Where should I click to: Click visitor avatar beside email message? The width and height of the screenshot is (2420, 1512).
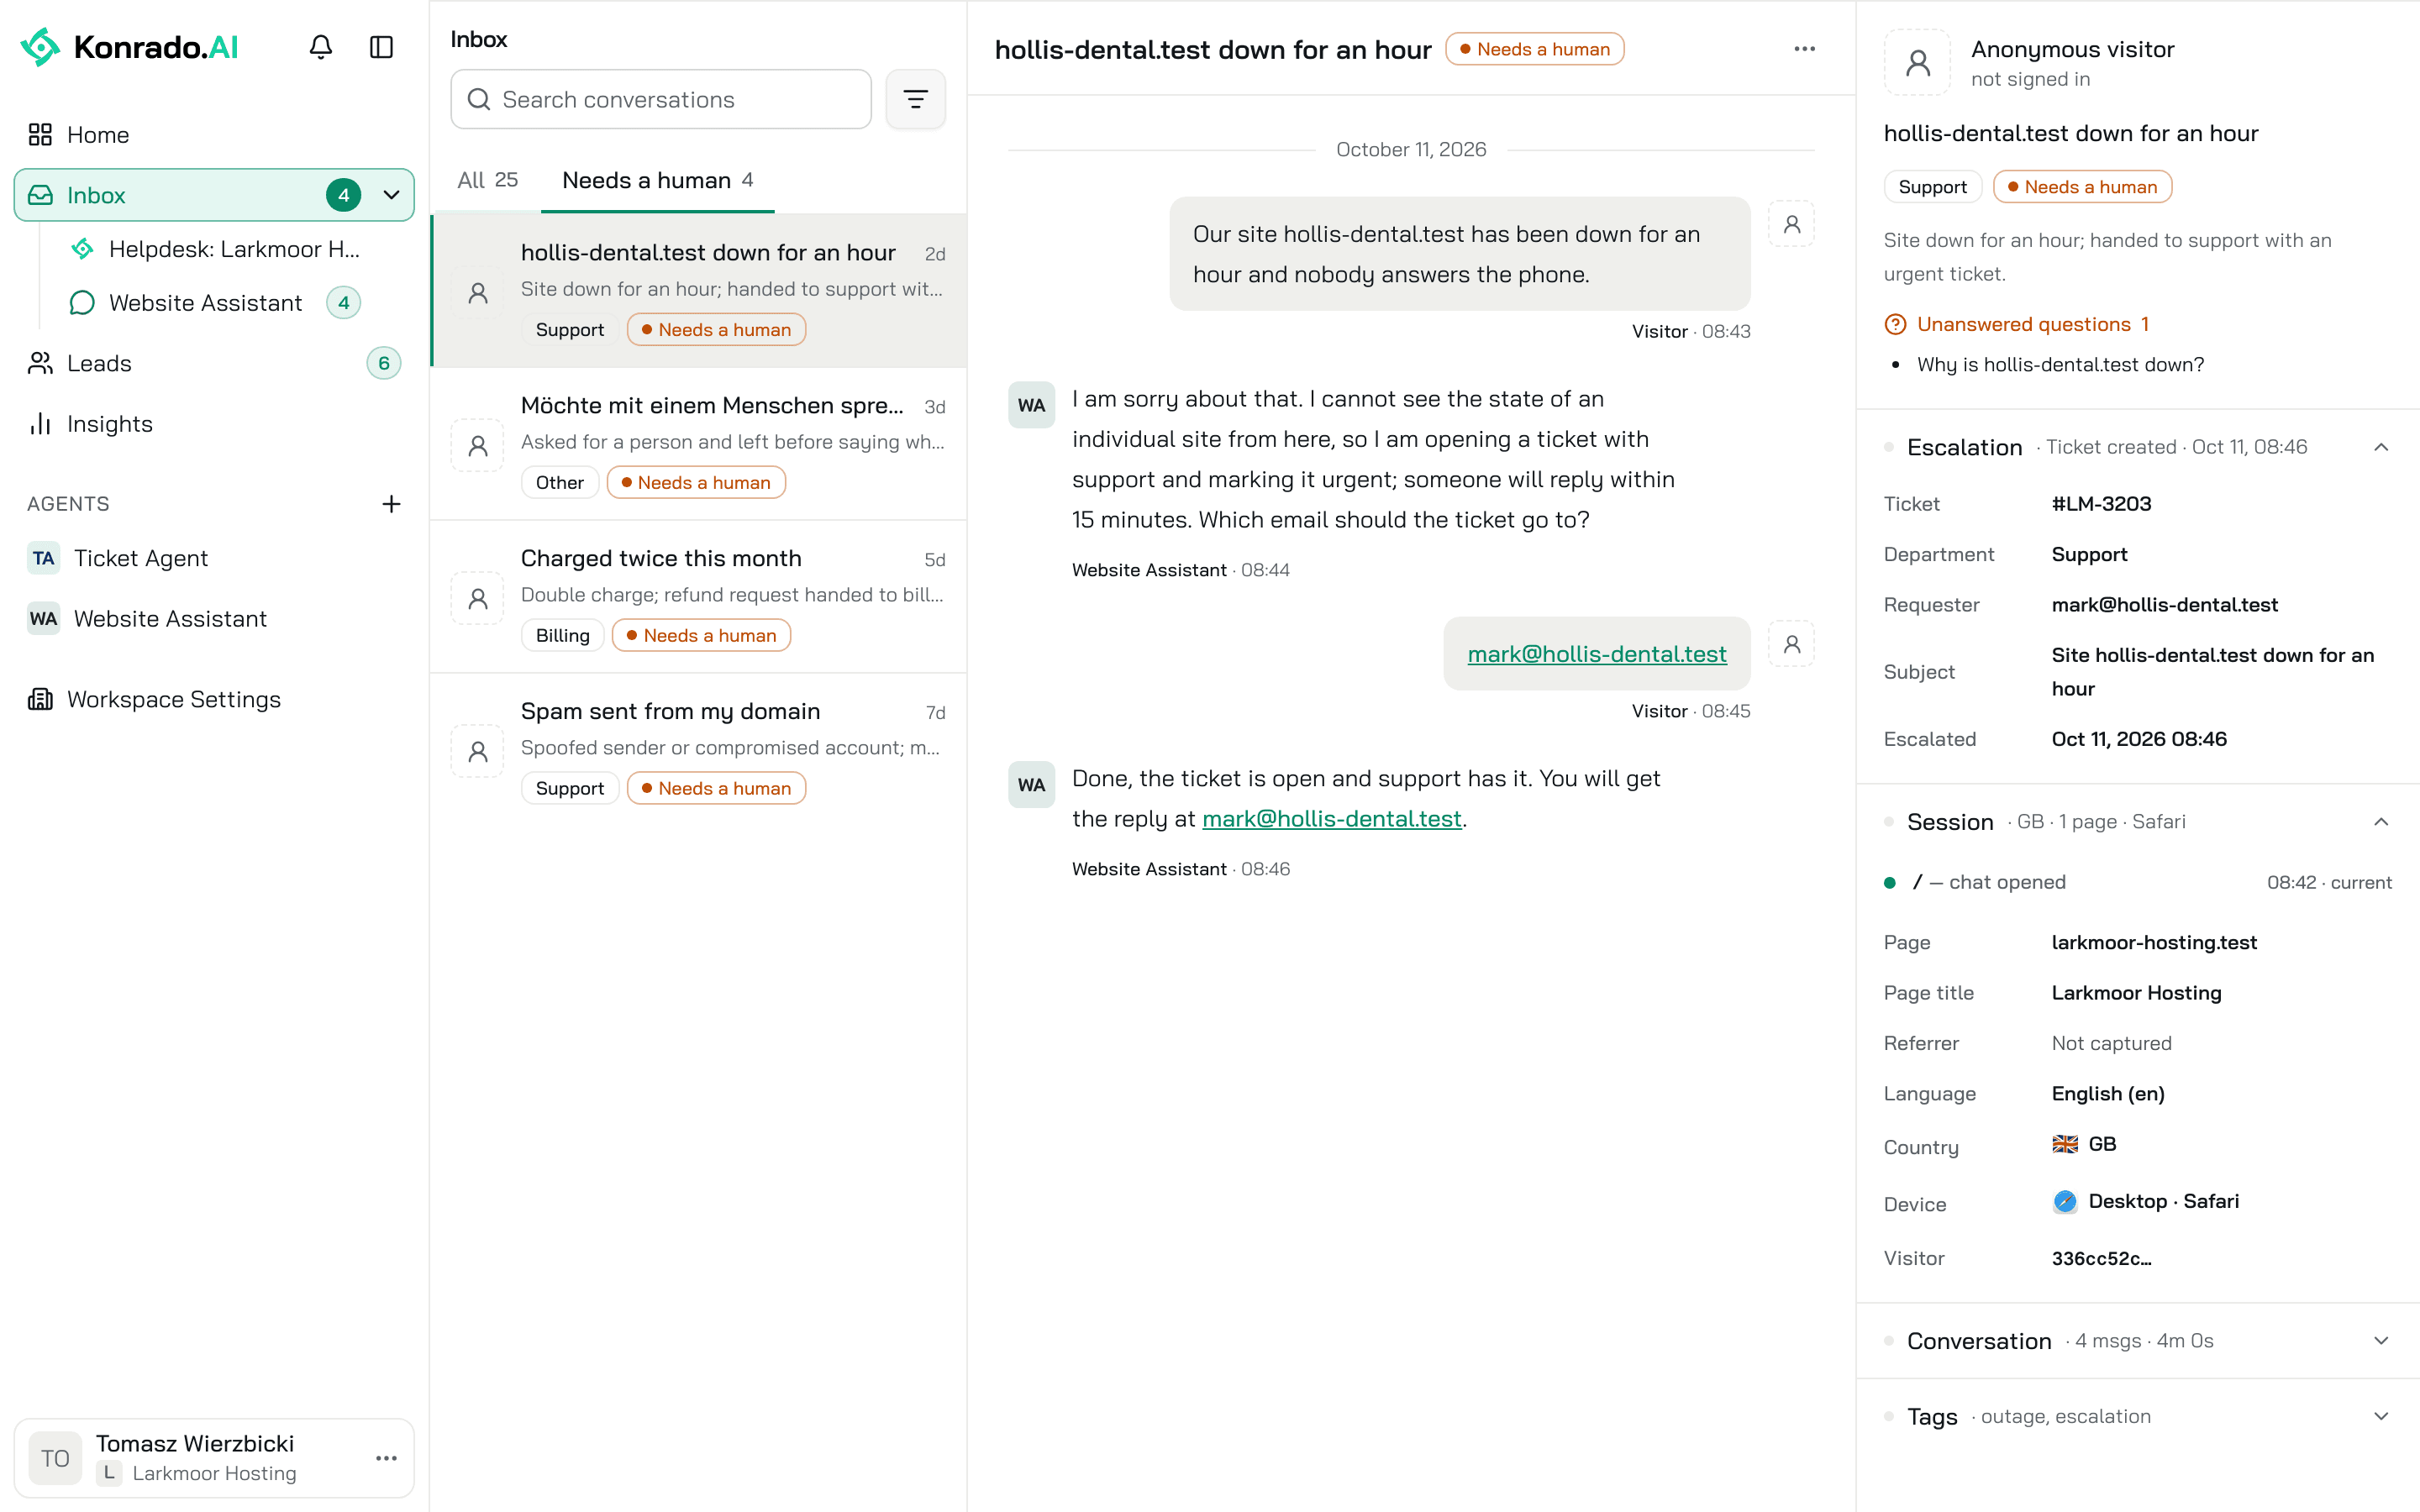(x=1791, y=644)
